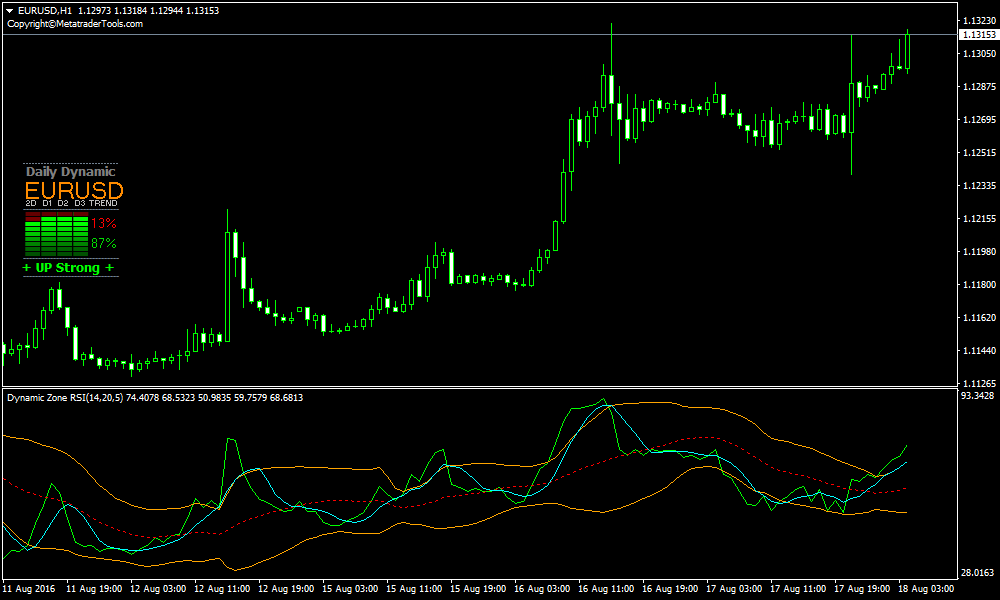Click the current price tag 1.13153
Screen dimensions: 1000x600
tap(977, 35)
